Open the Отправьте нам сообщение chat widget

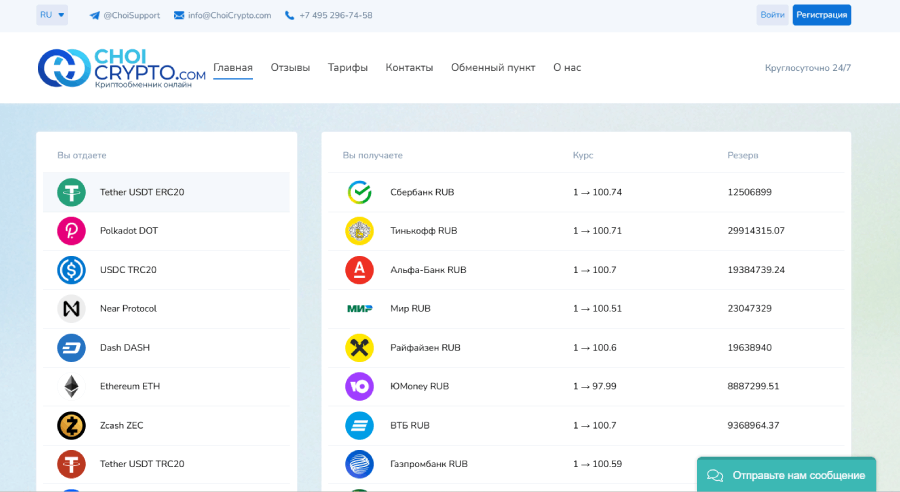pos(786,475)
